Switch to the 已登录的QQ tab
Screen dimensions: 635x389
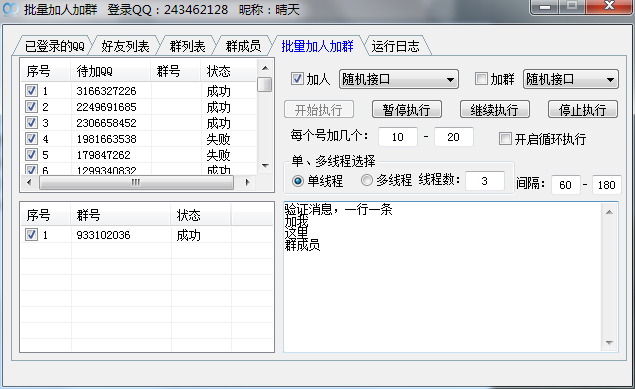(54, 46)
